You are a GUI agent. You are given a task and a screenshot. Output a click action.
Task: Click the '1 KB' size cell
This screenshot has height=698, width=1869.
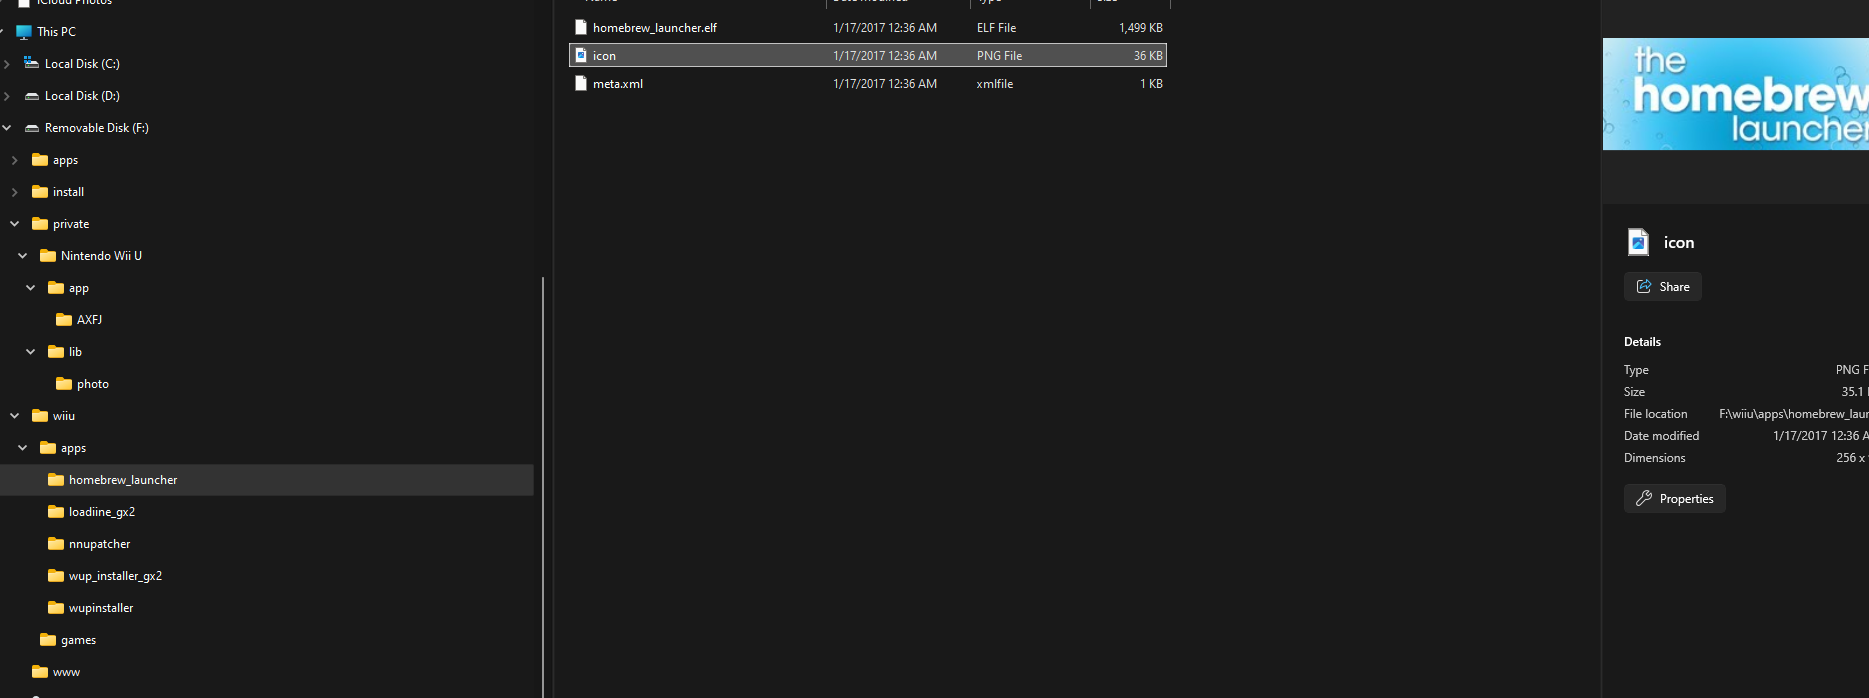pos(1152,84)
